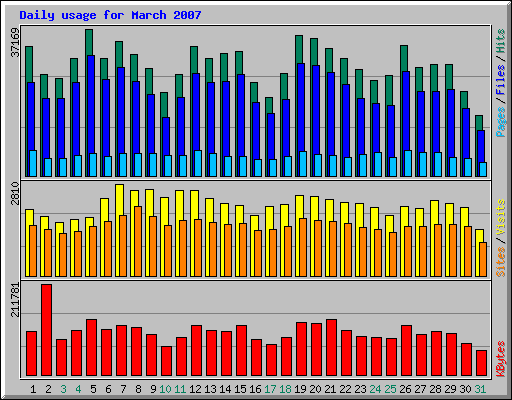
Task: Click day label 26 on the x-axis
Action: coord(405,389)
